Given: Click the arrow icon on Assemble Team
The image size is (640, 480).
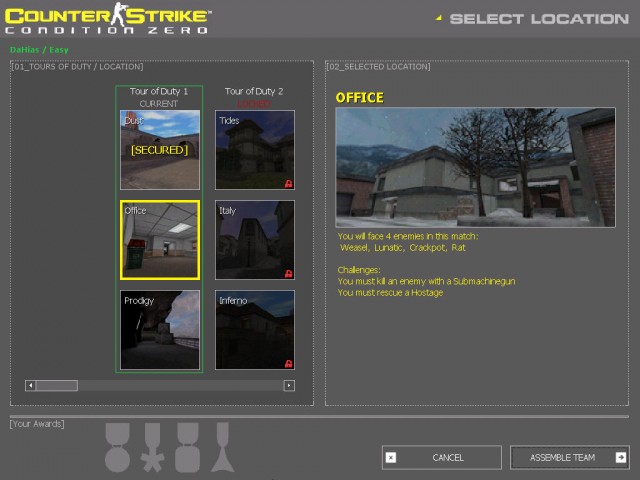Looking at the screenshot, I should [621, 458].
